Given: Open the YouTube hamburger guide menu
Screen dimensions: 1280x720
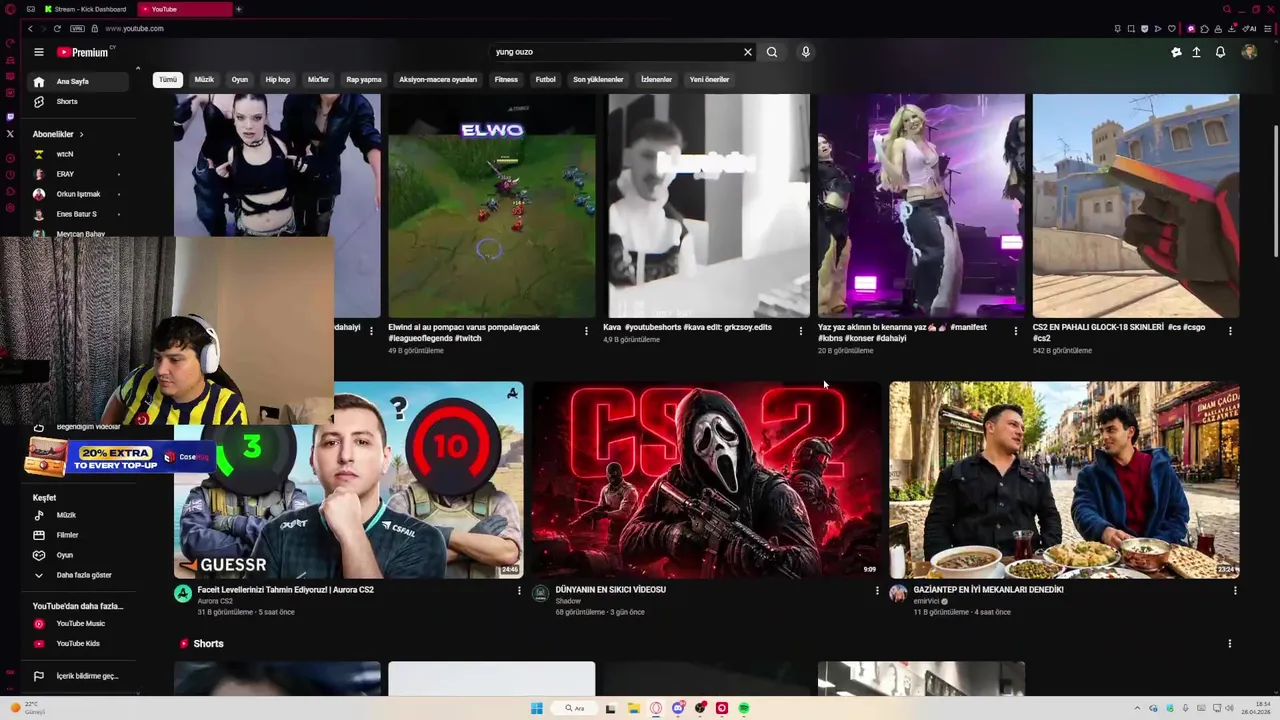Looking at the screenshot, I should click(39, 52).
